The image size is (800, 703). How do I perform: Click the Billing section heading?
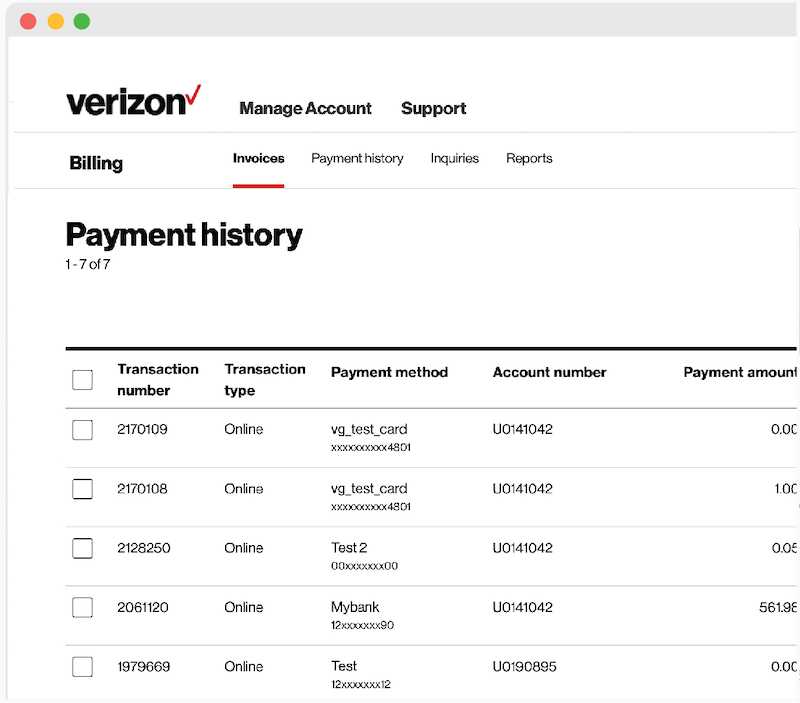coord(96,164)
